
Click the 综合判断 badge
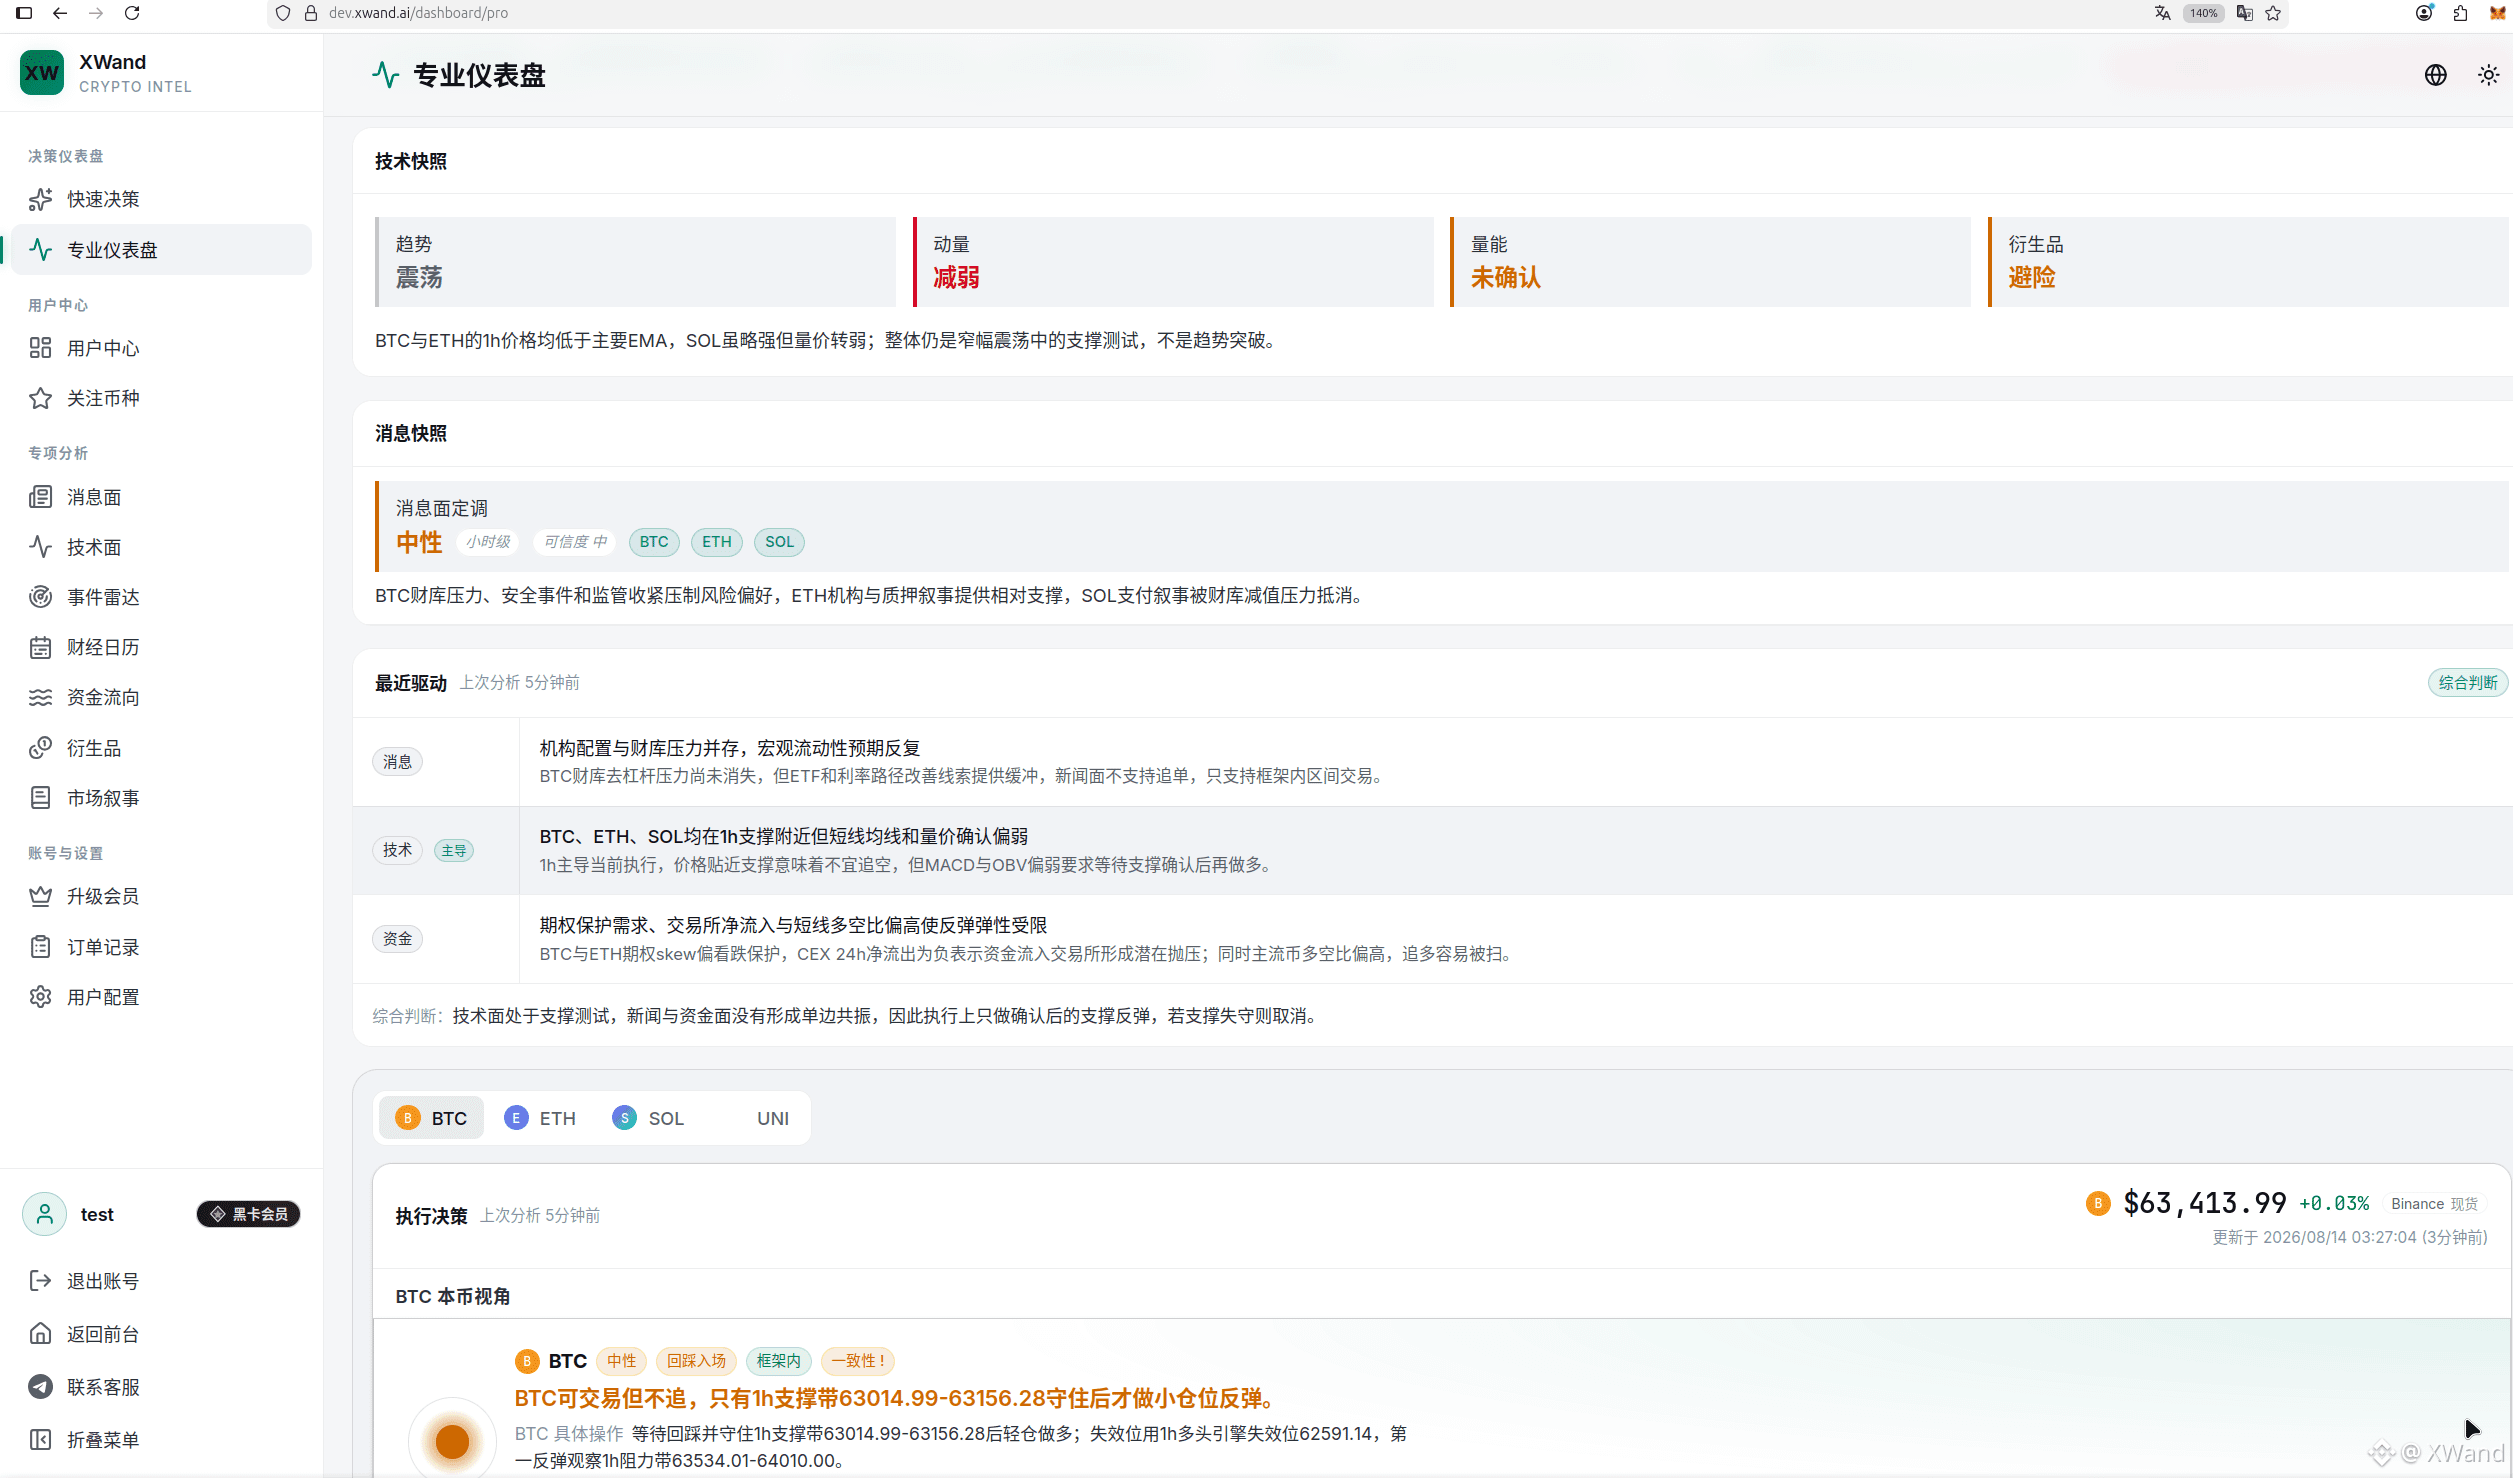click(2468, 683)
